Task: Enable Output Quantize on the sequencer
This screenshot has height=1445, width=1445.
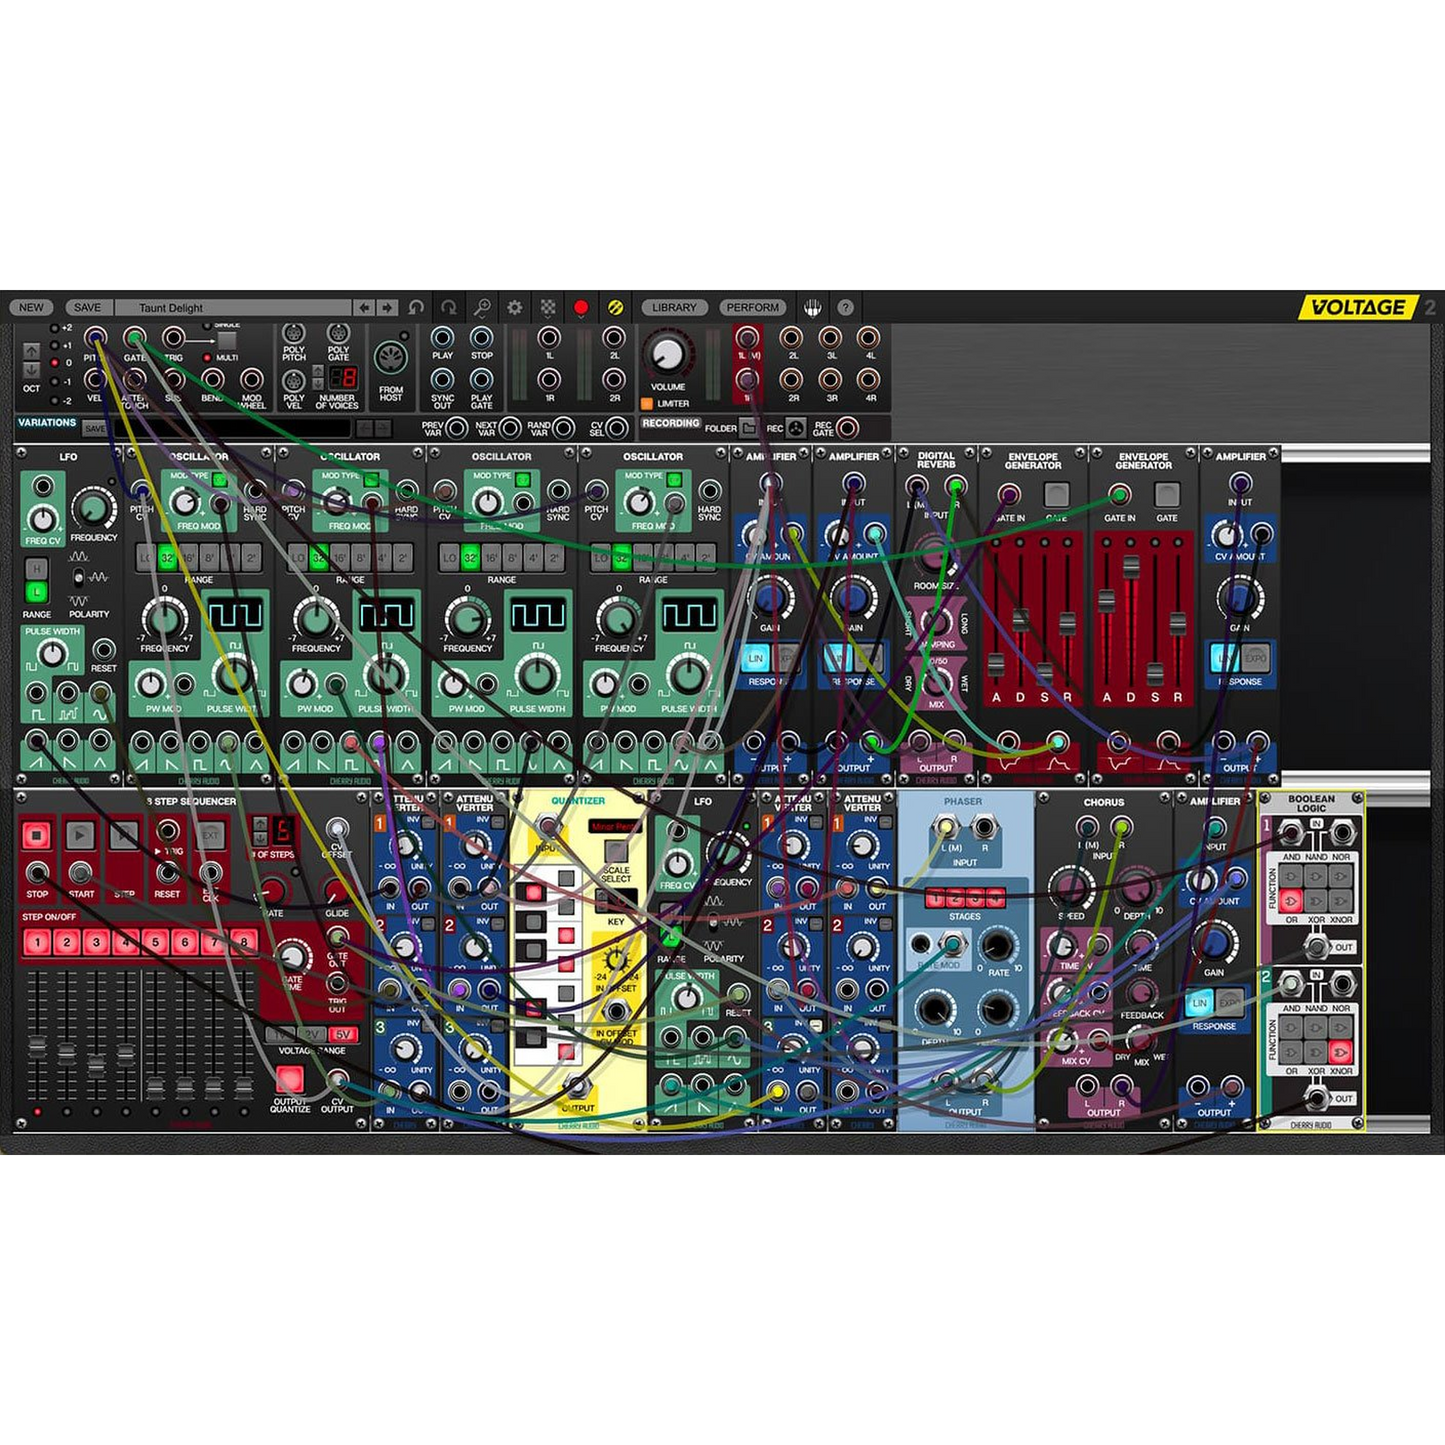Action: [x=290, y=1079]
